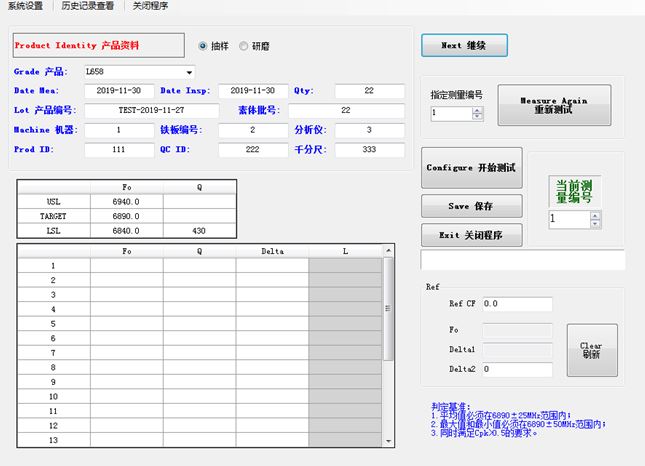This screenshot has width=645, height=466.
Task: Click the Next 继续 button
Action: [x=464, y=45]
